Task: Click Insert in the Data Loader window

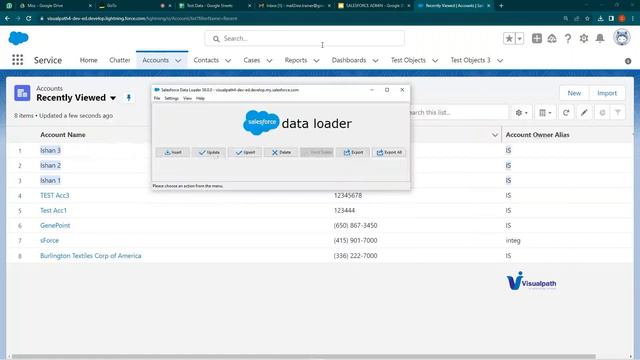Action: [173, 152]
